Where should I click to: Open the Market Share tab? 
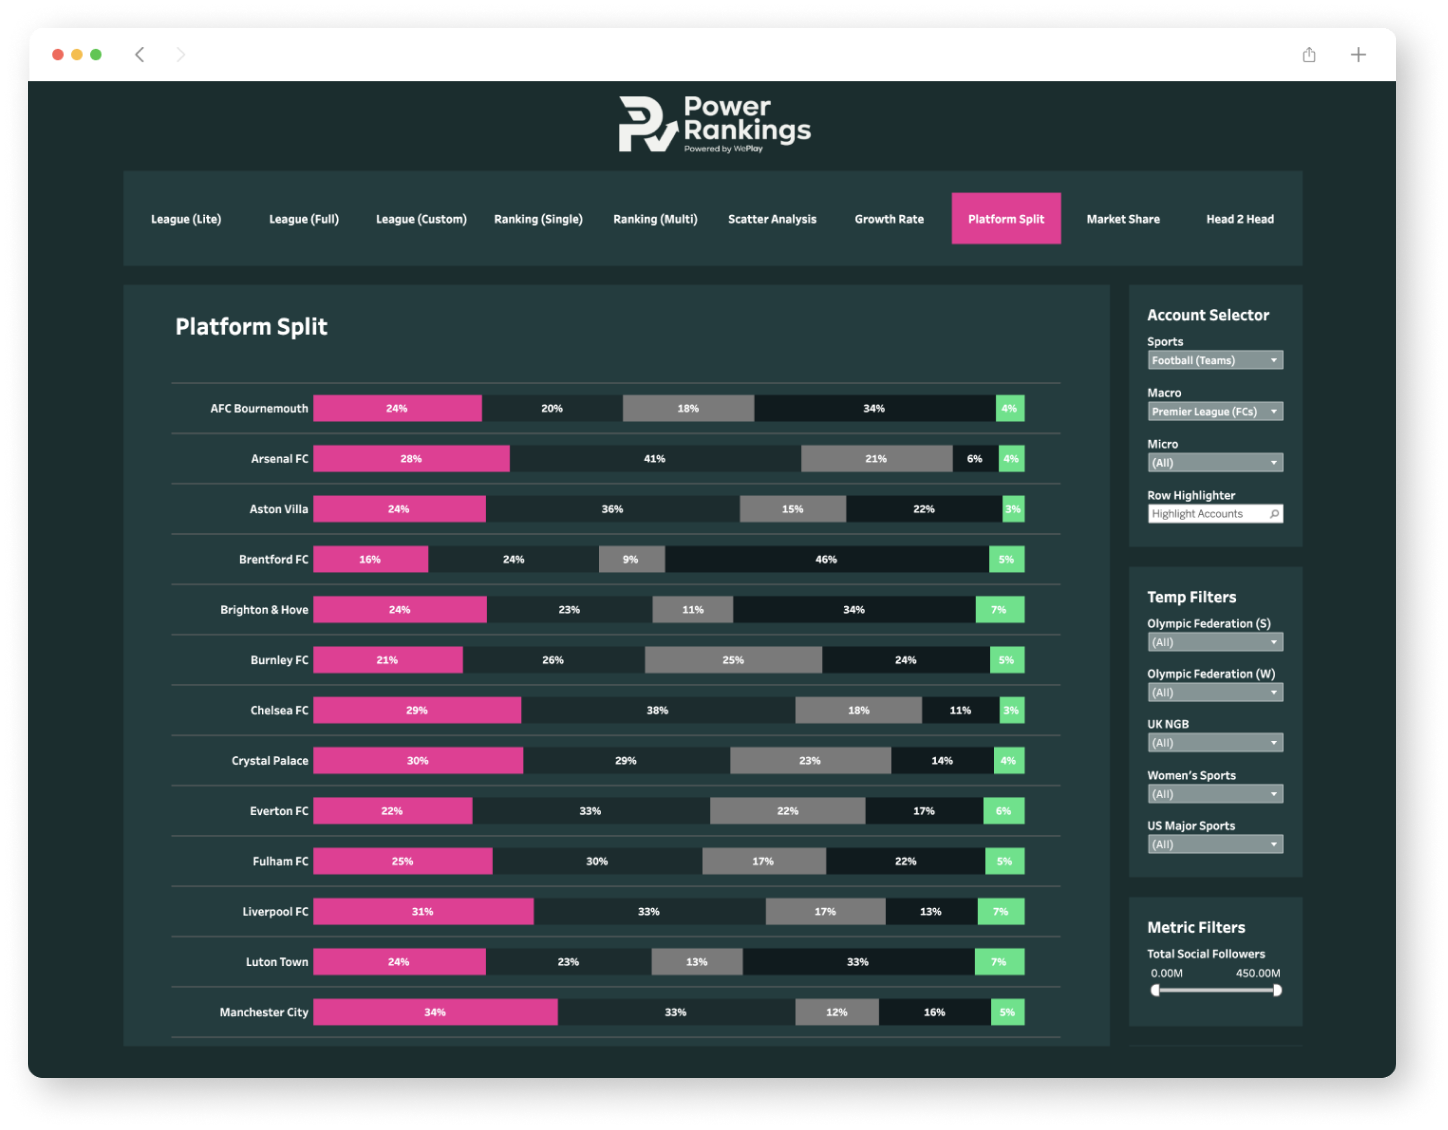click(1123, 219)
